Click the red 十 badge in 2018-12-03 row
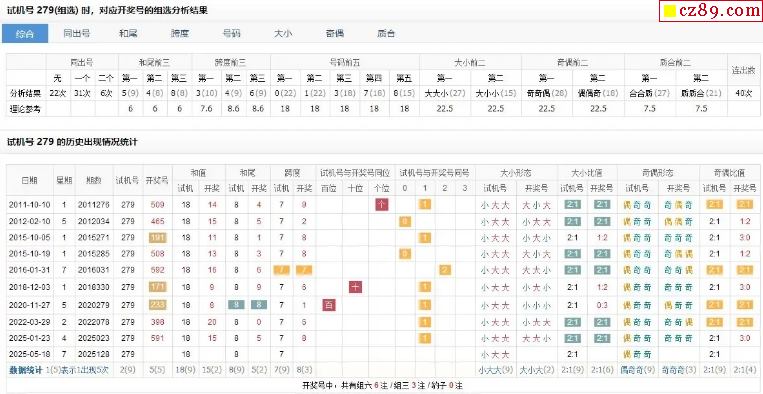The height and width of the screenshot is (394, 763). (355, 287)
